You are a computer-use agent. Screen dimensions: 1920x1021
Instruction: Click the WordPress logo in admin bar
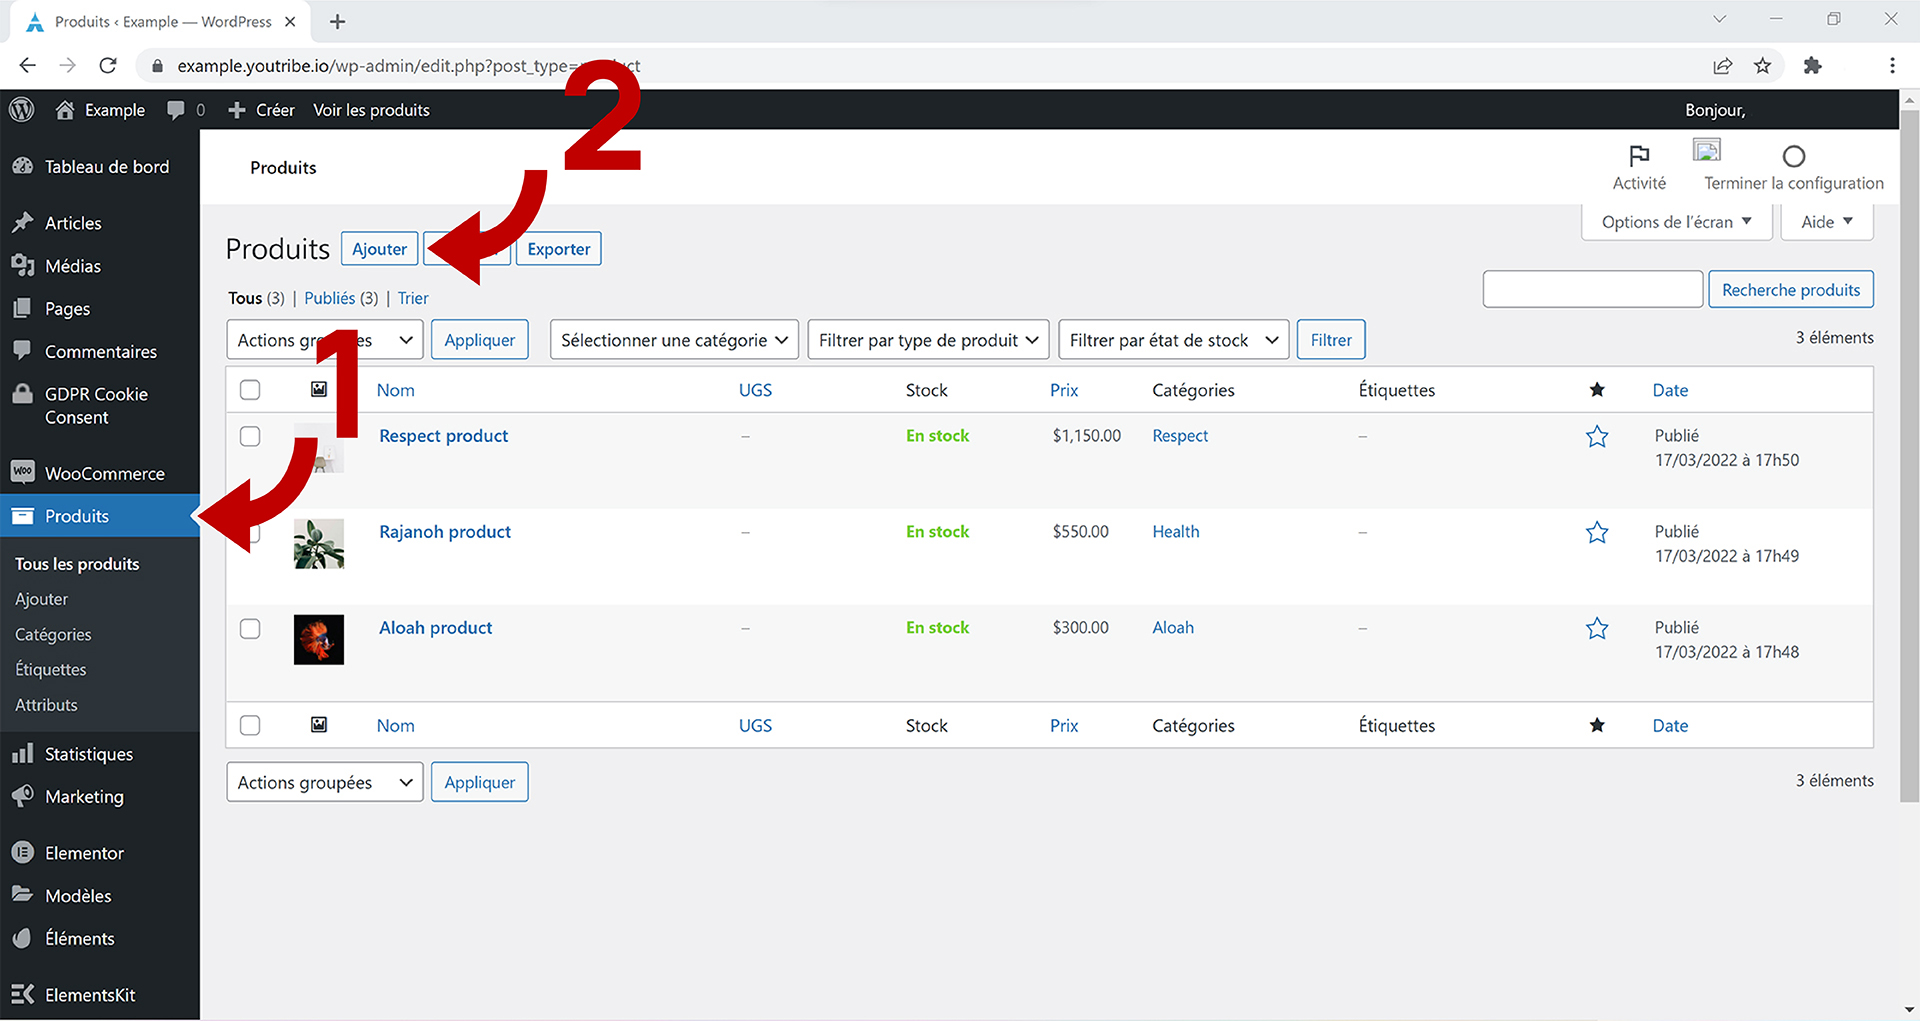22,110
